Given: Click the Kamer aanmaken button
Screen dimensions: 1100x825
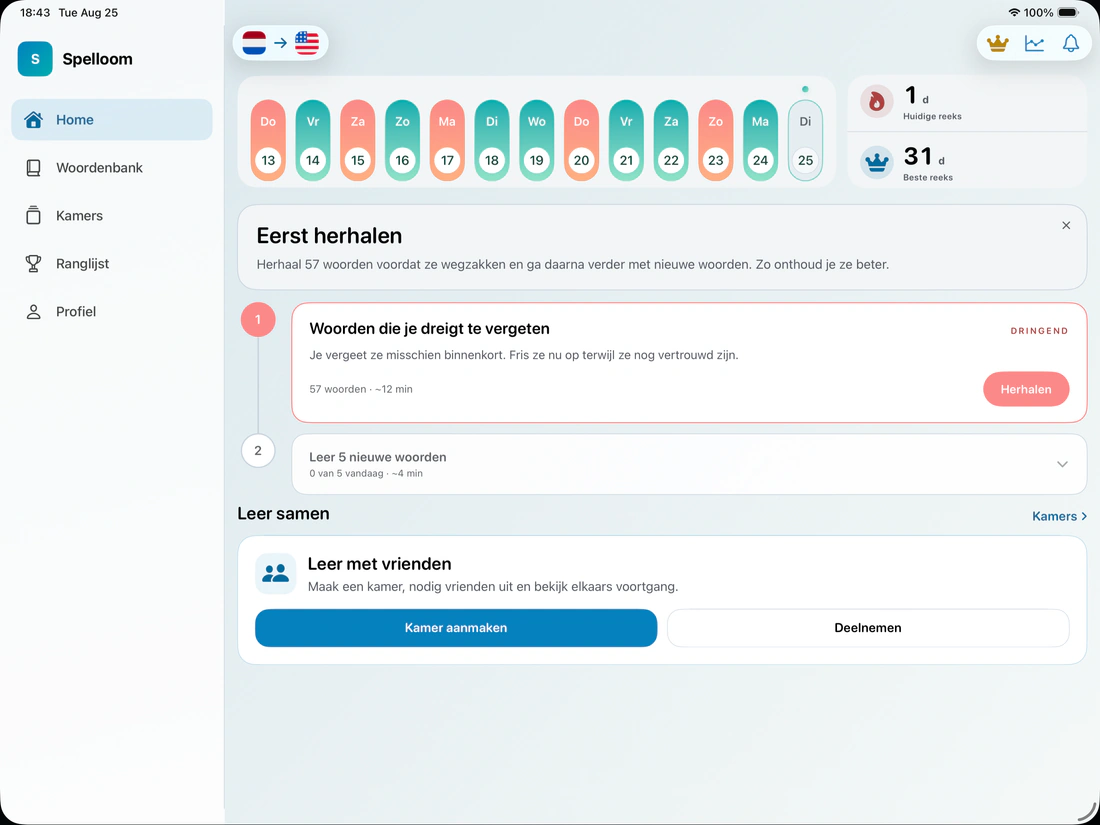Looking at the screenshot, I should pos(456,628).
